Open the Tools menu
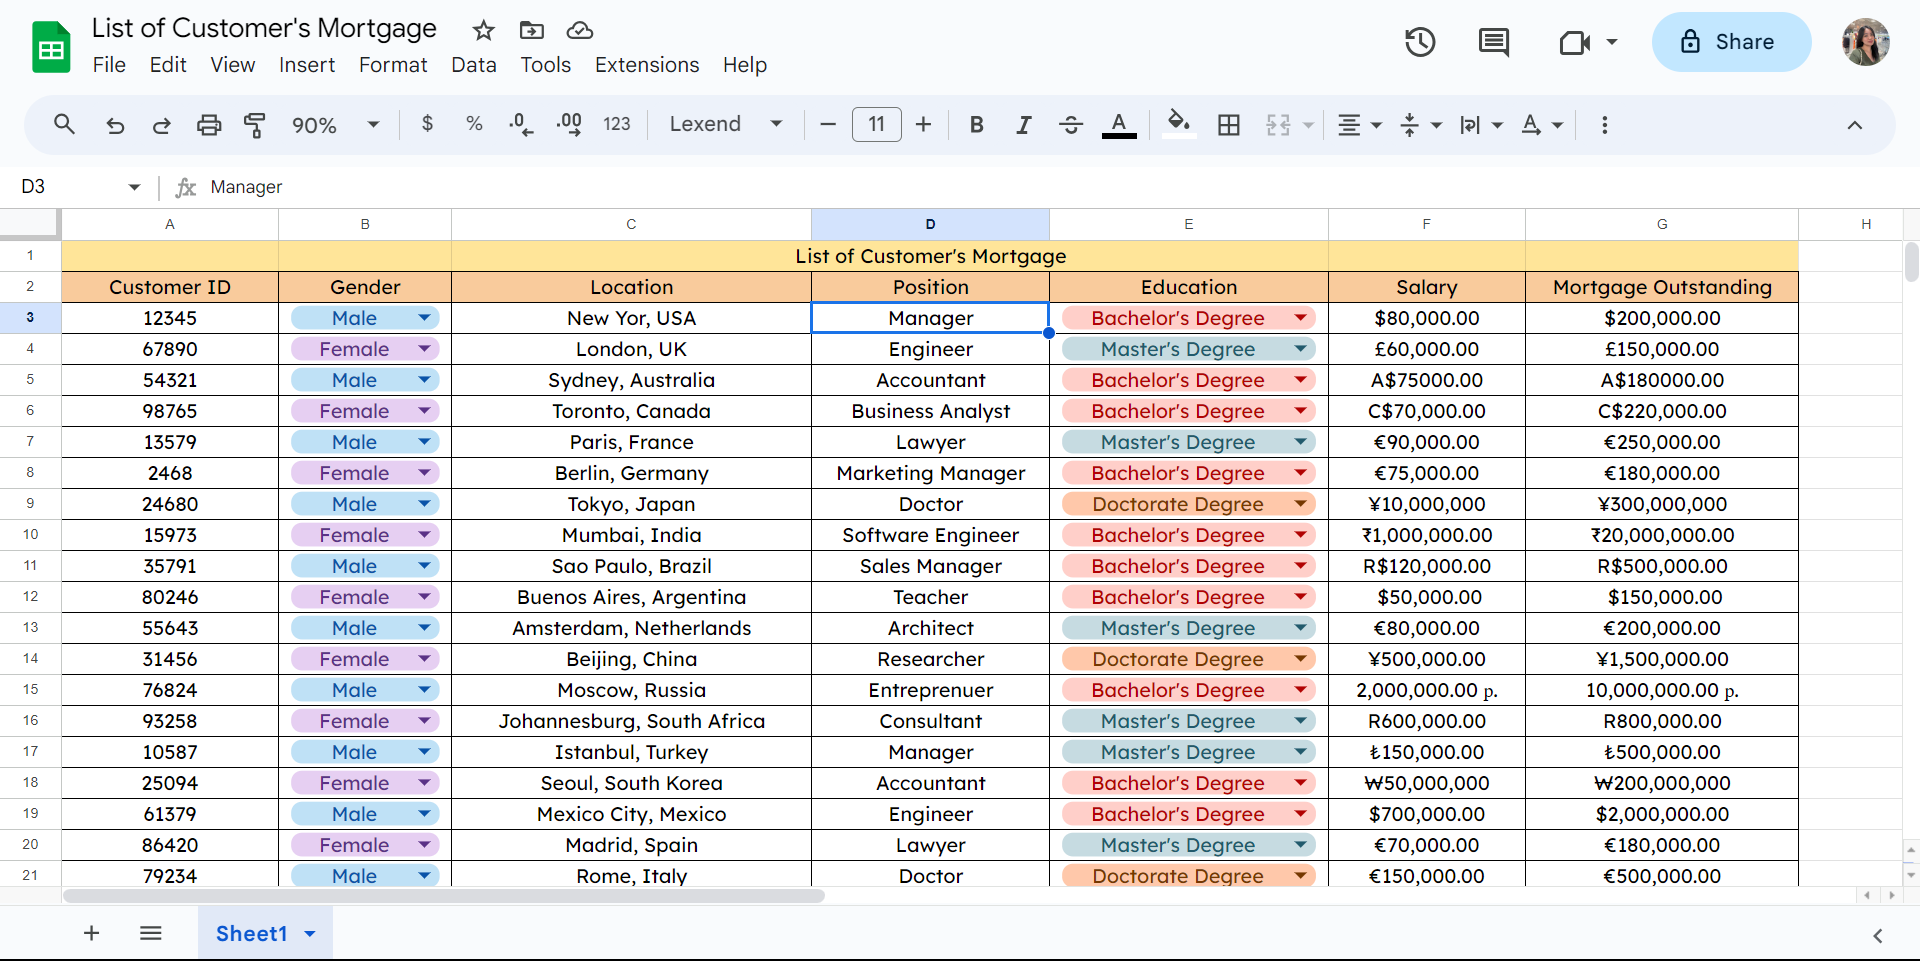Screen dimensions: 1920x961 click(x=545, y=65)
